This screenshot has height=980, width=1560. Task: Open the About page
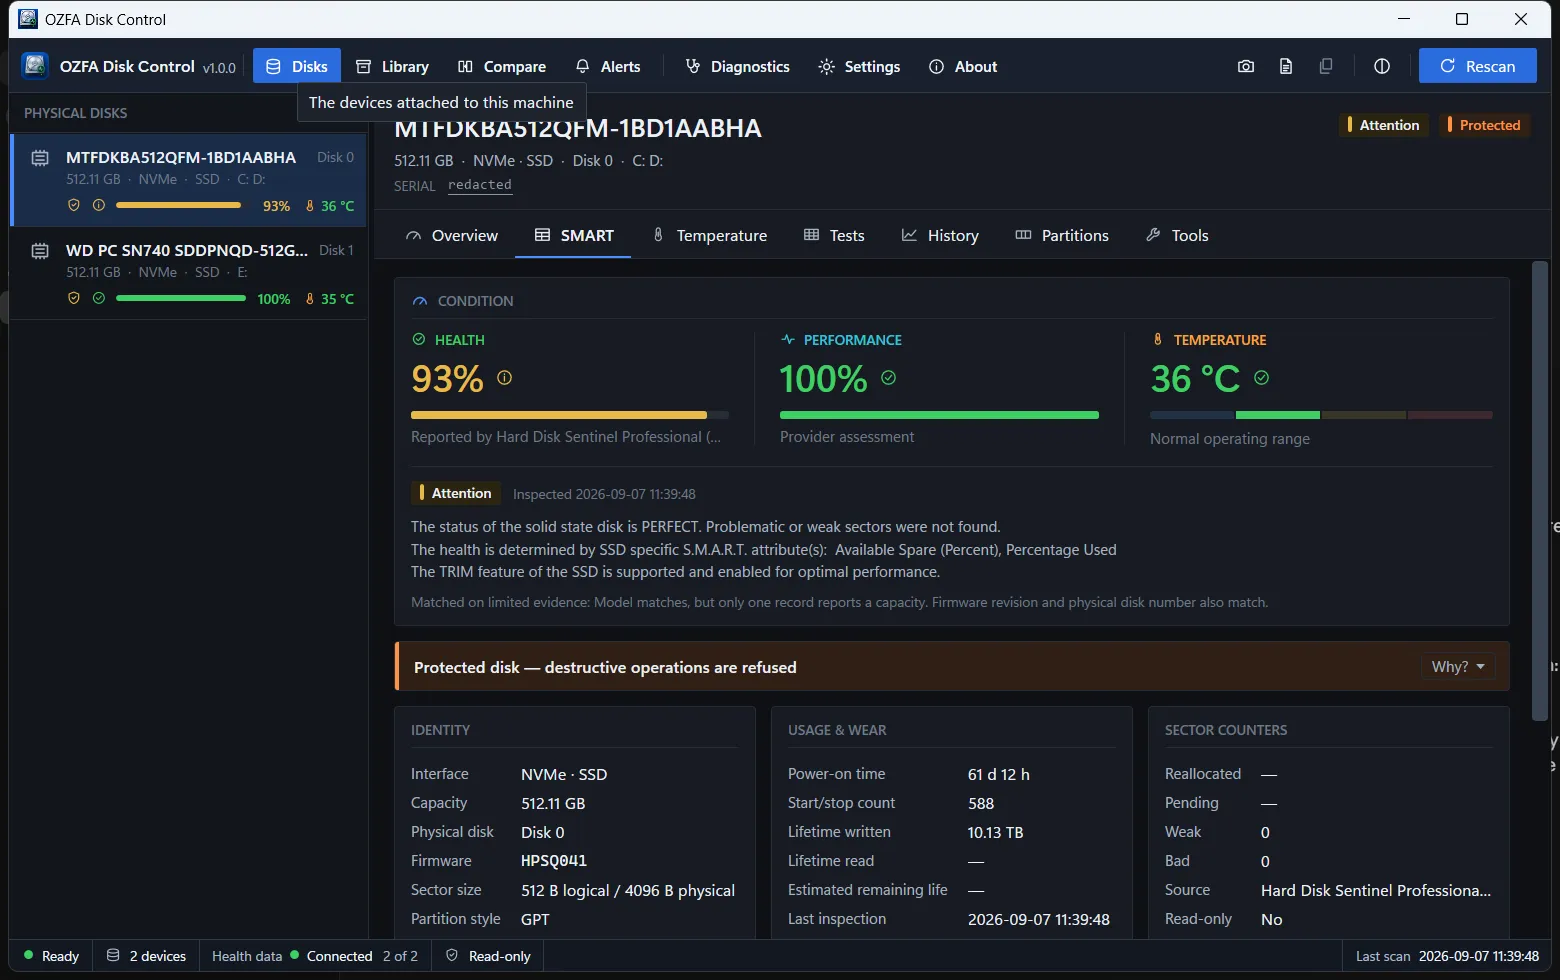tap(963, 66)
